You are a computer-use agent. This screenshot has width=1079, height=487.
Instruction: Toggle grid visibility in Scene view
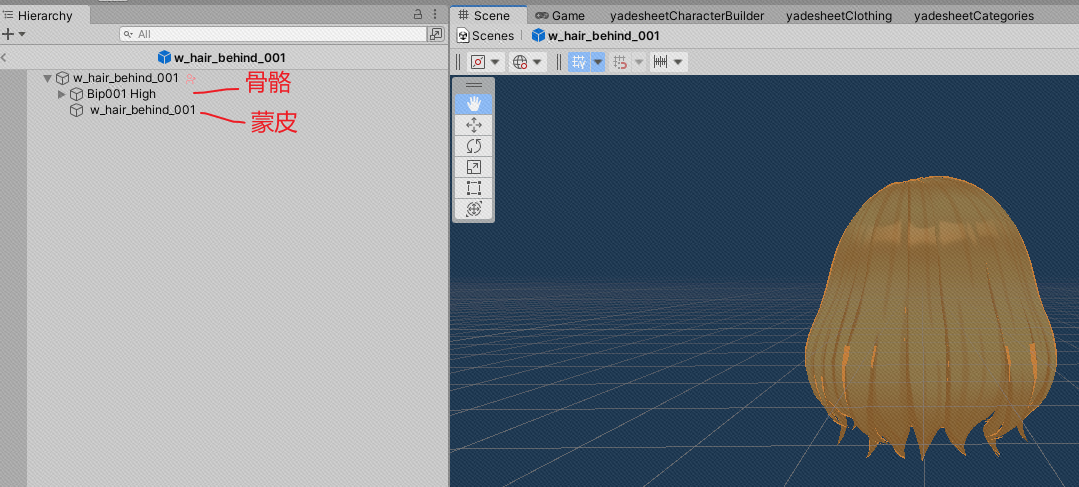(579, 63)
